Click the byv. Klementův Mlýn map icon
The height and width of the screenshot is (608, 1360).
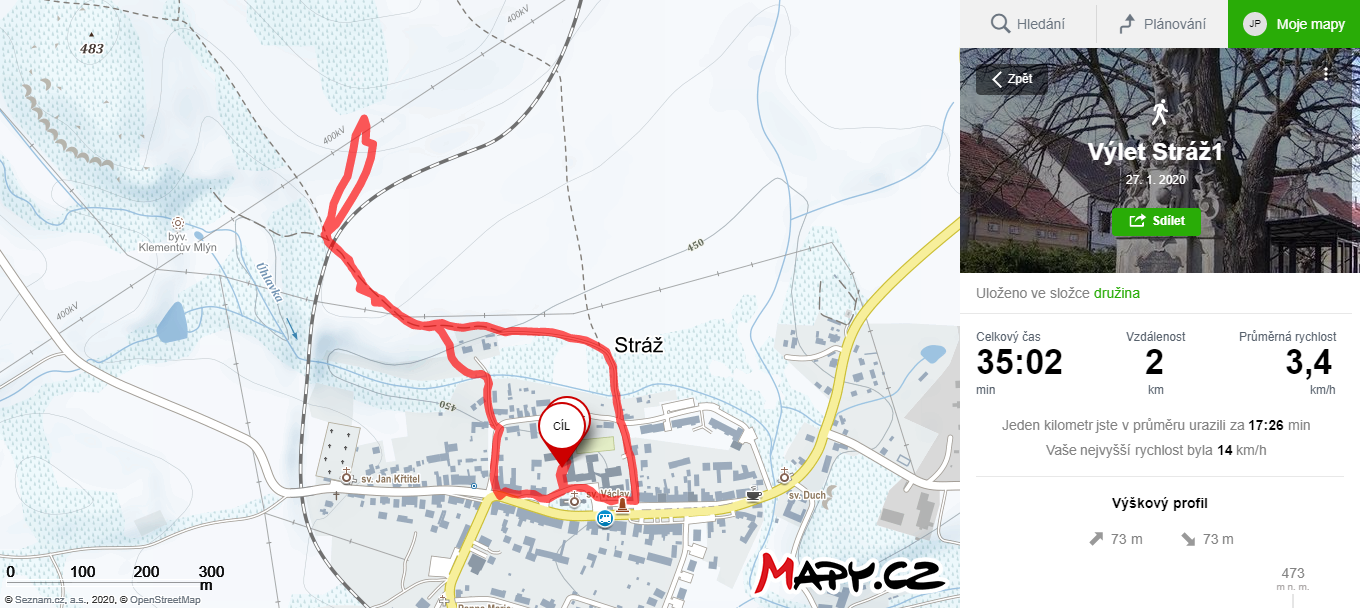[x=178, y=224]
